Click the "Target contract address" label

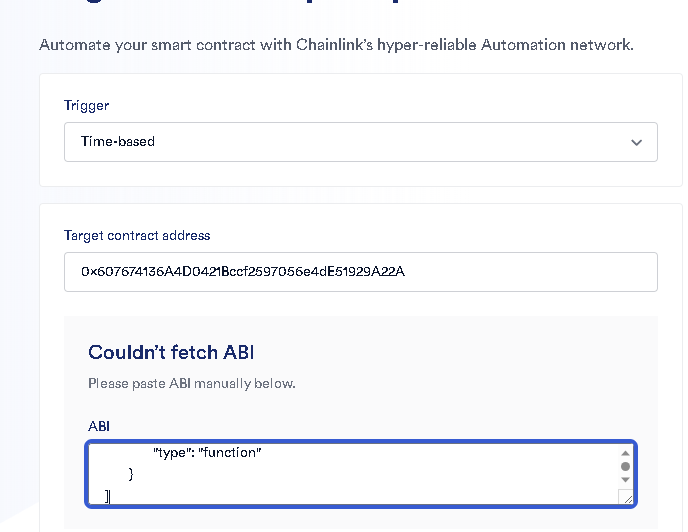(x=137, y=235)
